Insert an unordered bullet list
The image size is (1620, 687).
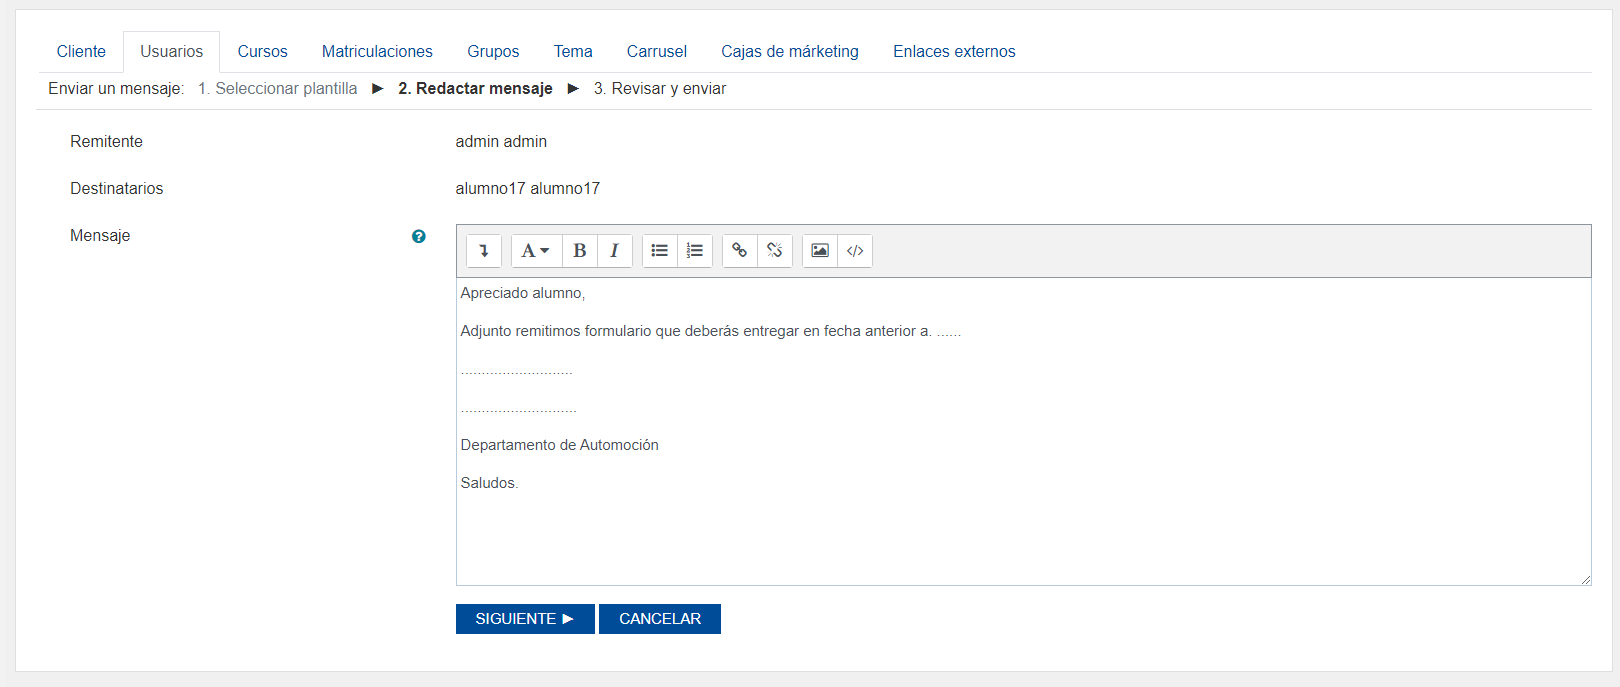[660, 251]
